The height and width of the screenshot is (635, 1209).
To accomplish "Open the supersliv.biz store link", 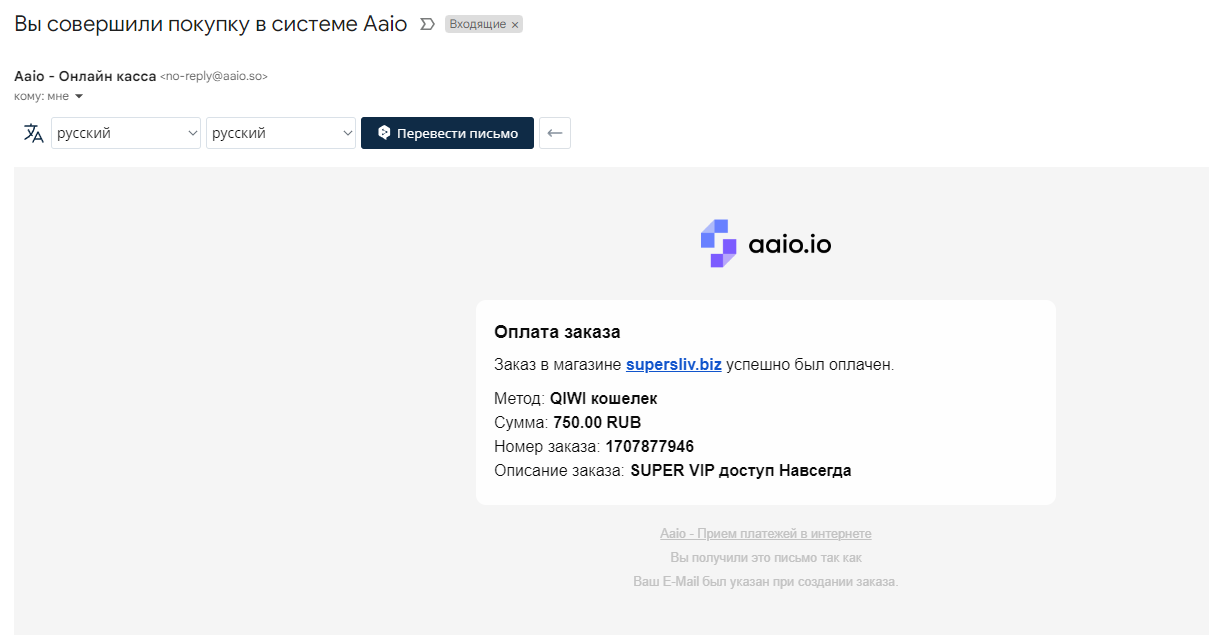I will [x=674, y=365].
